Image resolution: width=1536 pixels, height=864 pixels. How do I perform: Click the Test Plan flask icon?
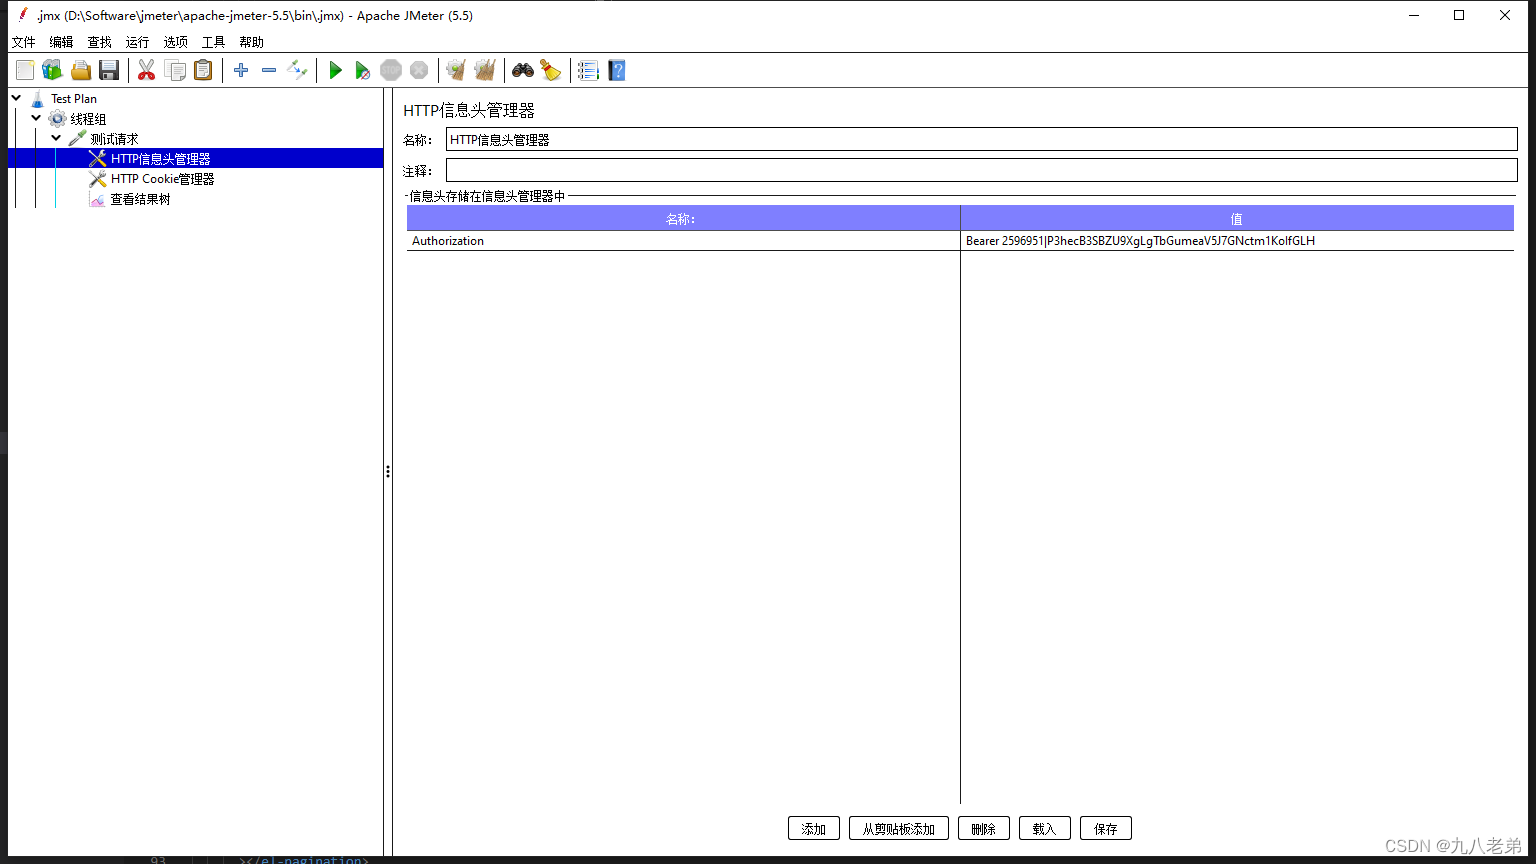[38, 98]
